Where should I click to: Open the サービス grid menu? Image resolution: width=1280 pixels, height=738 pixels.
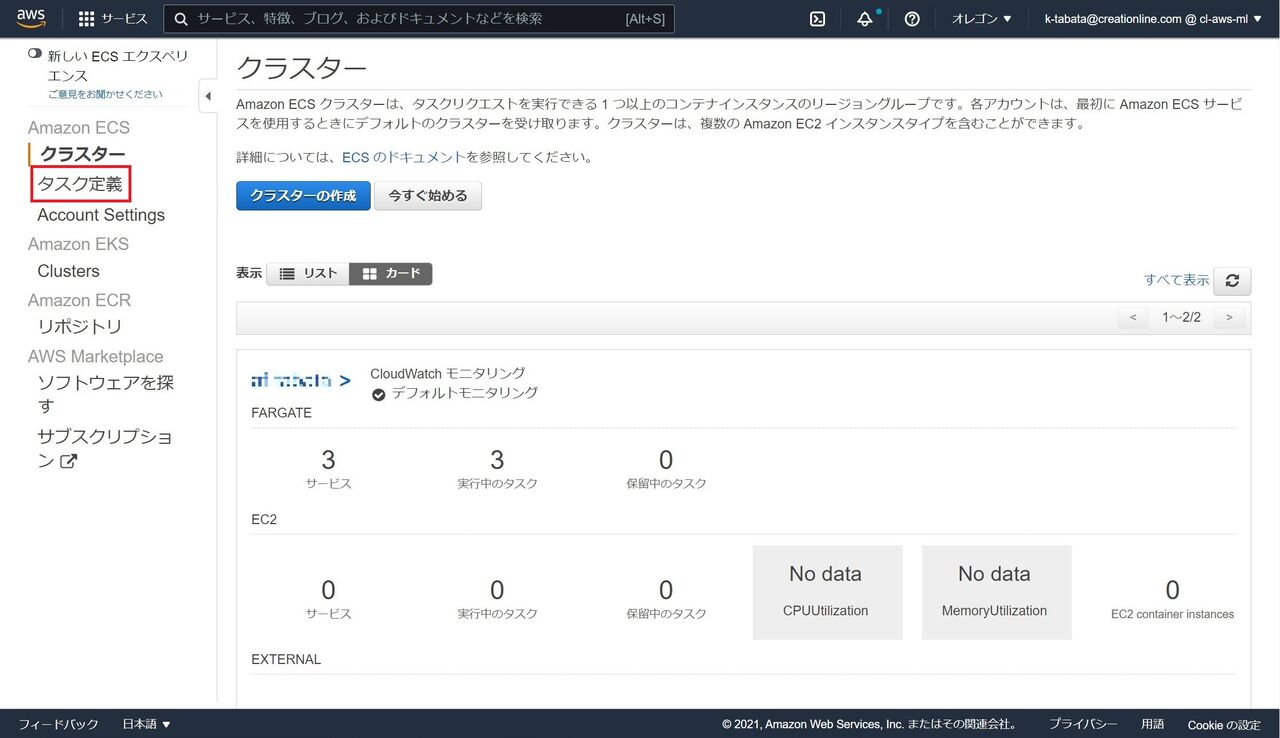click(x=113, y=19)
